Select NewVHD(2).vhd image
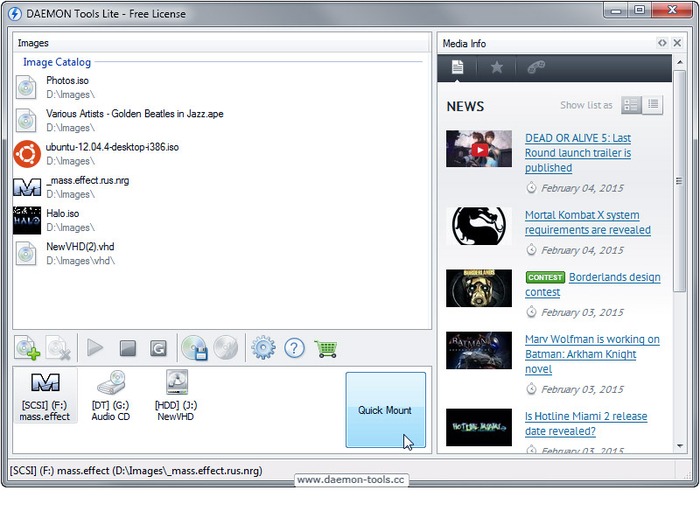Viewport: 700px width, 525px height. 221,253
